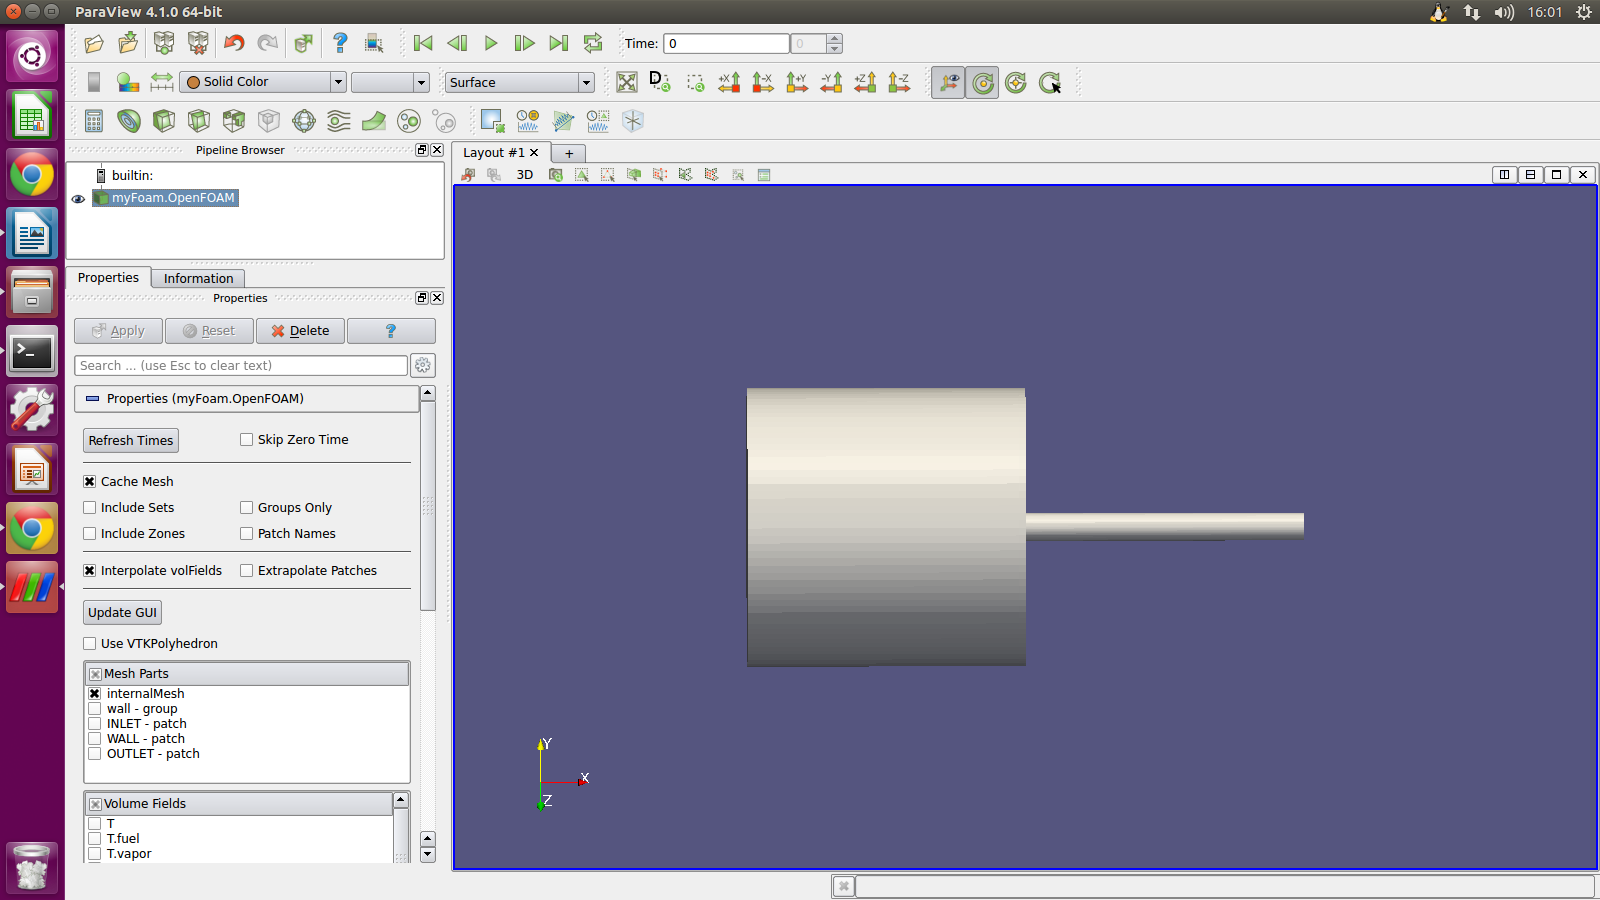Open the Surface representation dropdown
This screenshot has width=1600, height=900.
click(x=520, y=82)
